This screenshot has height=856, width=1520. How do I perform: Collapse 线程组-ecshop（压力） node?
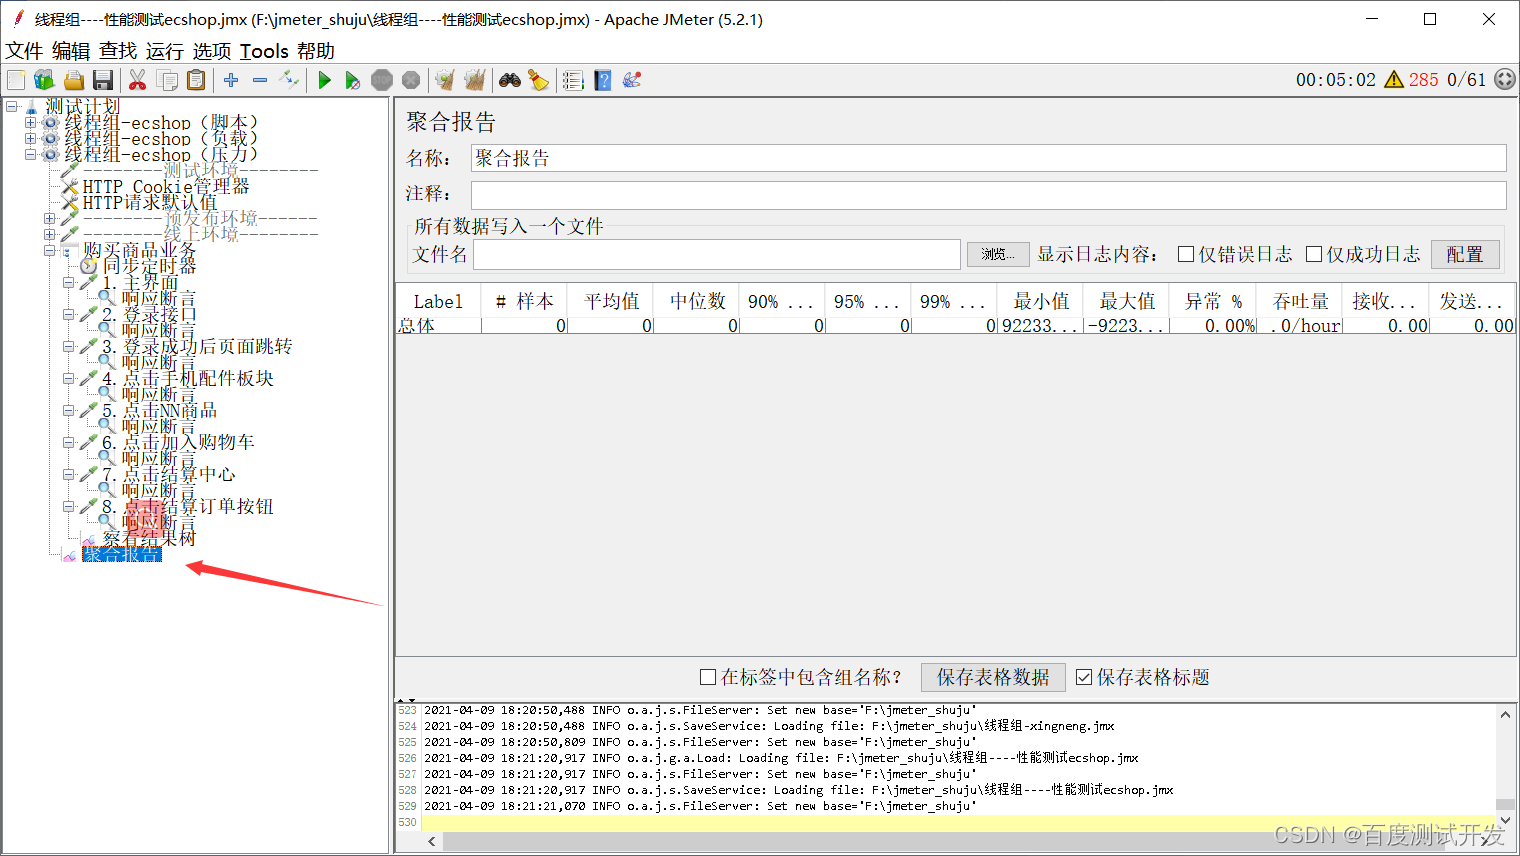click(x=30, y=155)
